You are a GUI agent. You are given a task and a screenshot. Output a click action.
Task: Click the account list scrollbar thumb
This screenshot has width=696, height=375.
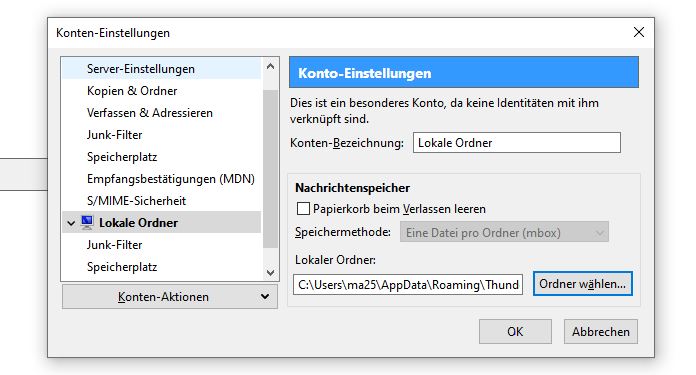coord(270,169)
